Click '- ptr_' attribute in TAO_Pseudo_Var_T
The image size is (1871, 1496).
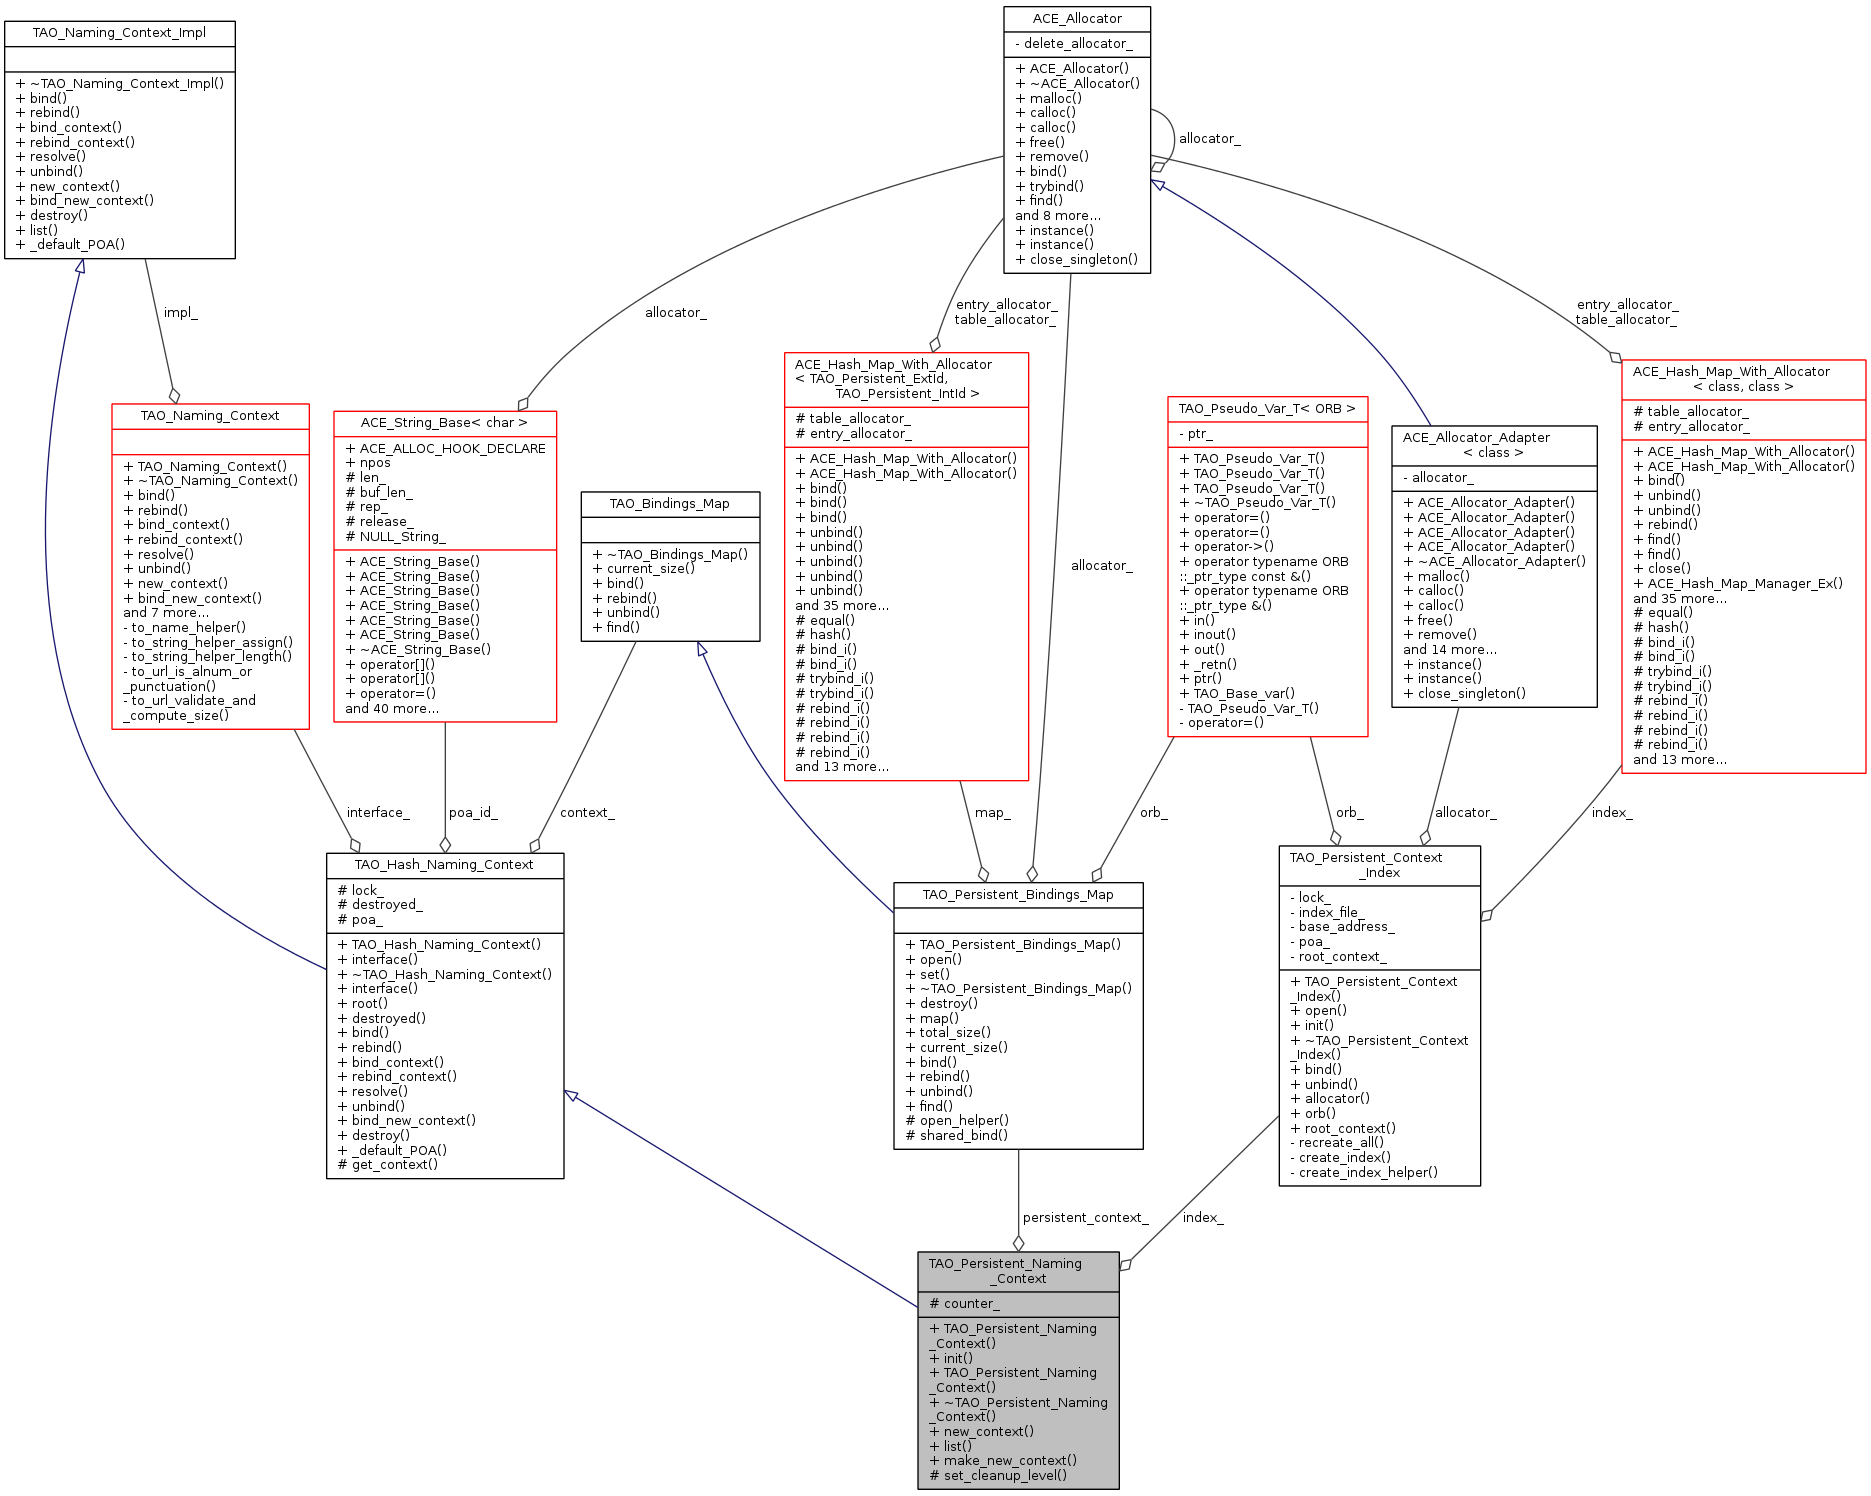point(1195,435)
